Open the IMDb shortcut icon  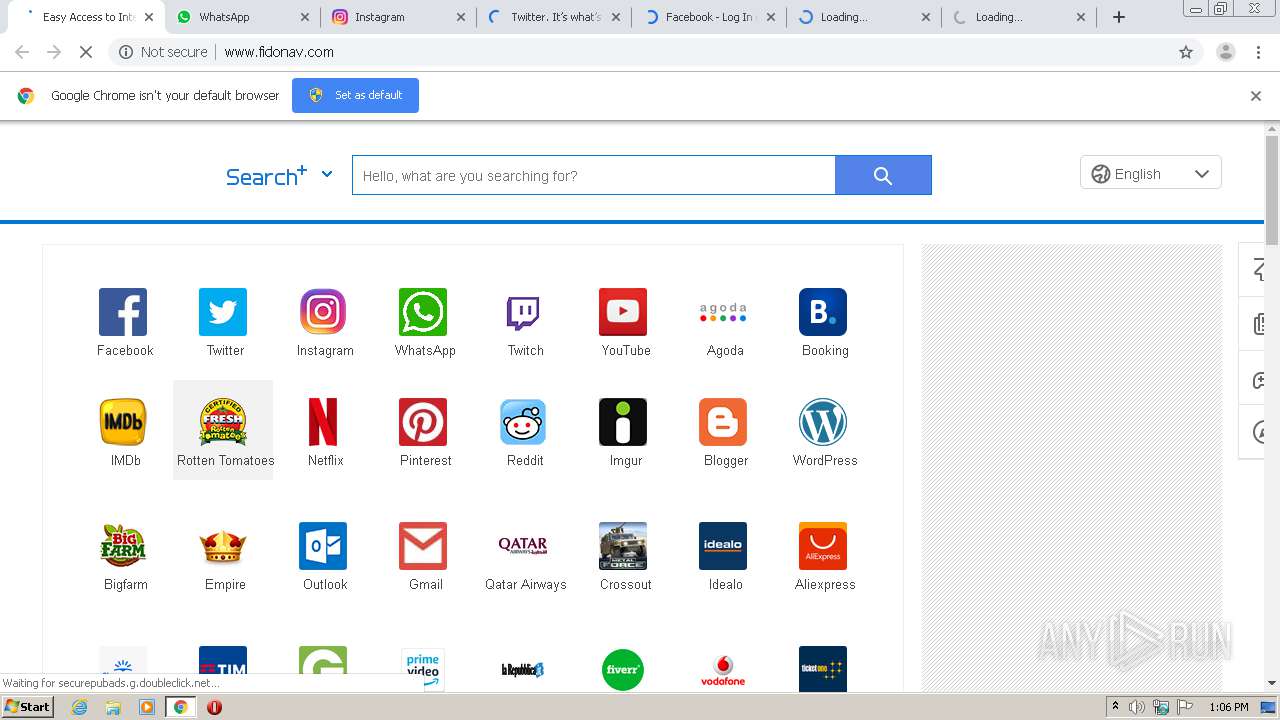coord(123,422)
